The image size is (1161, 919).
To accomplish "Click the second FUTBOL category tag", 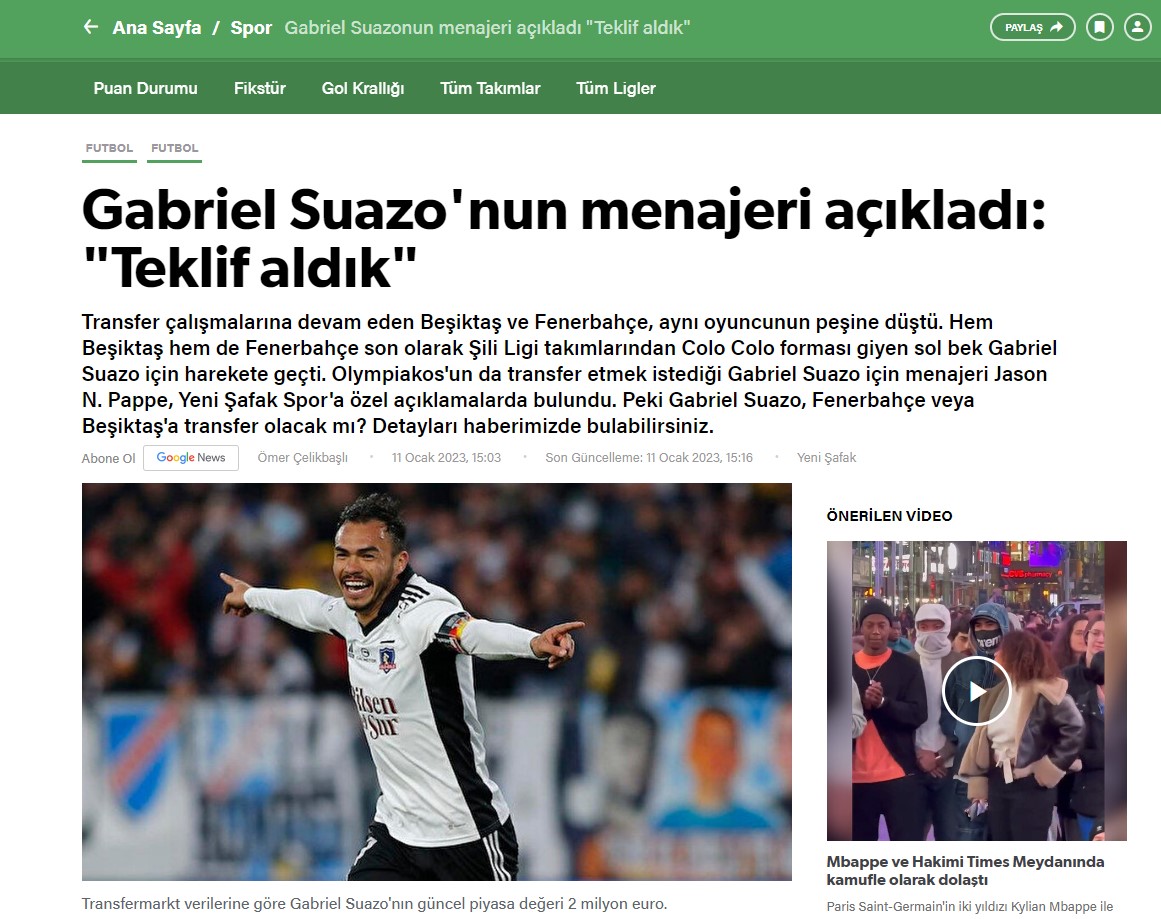I will (175, 148).
